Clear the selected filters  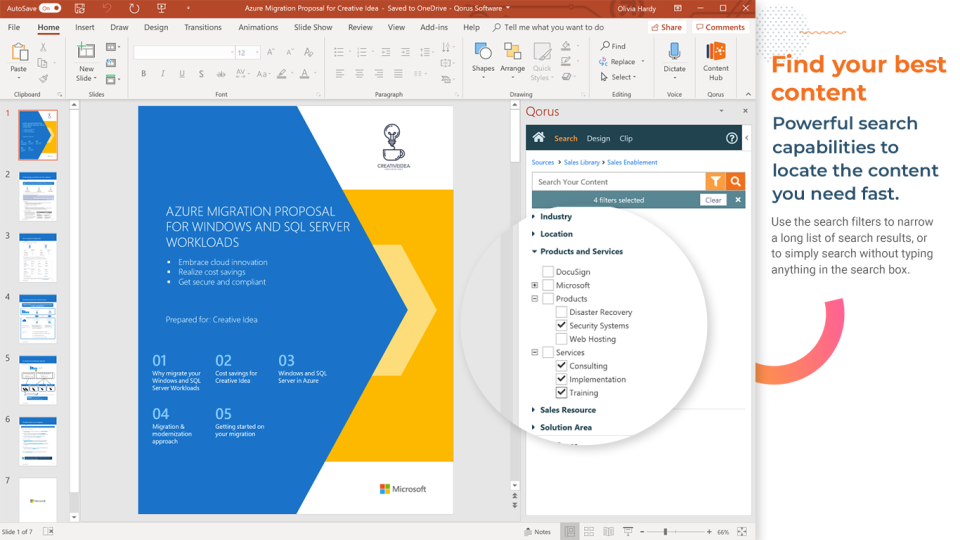713,200
